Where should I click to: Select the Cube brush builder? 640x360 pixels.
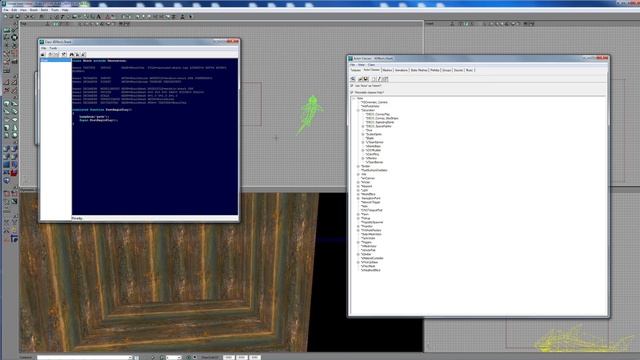[7, 103]
